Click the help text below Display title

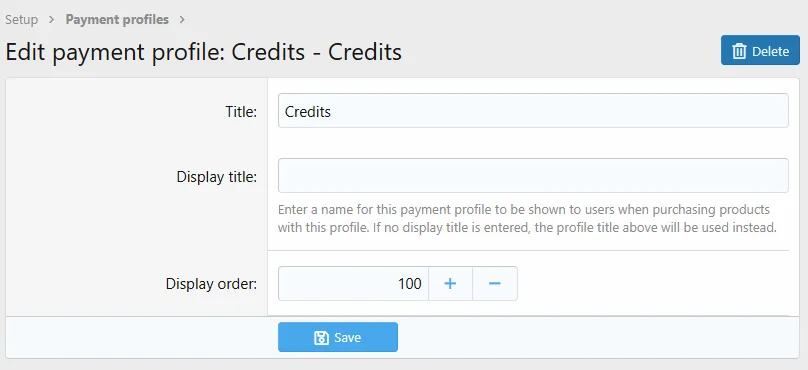coord(527,218)
